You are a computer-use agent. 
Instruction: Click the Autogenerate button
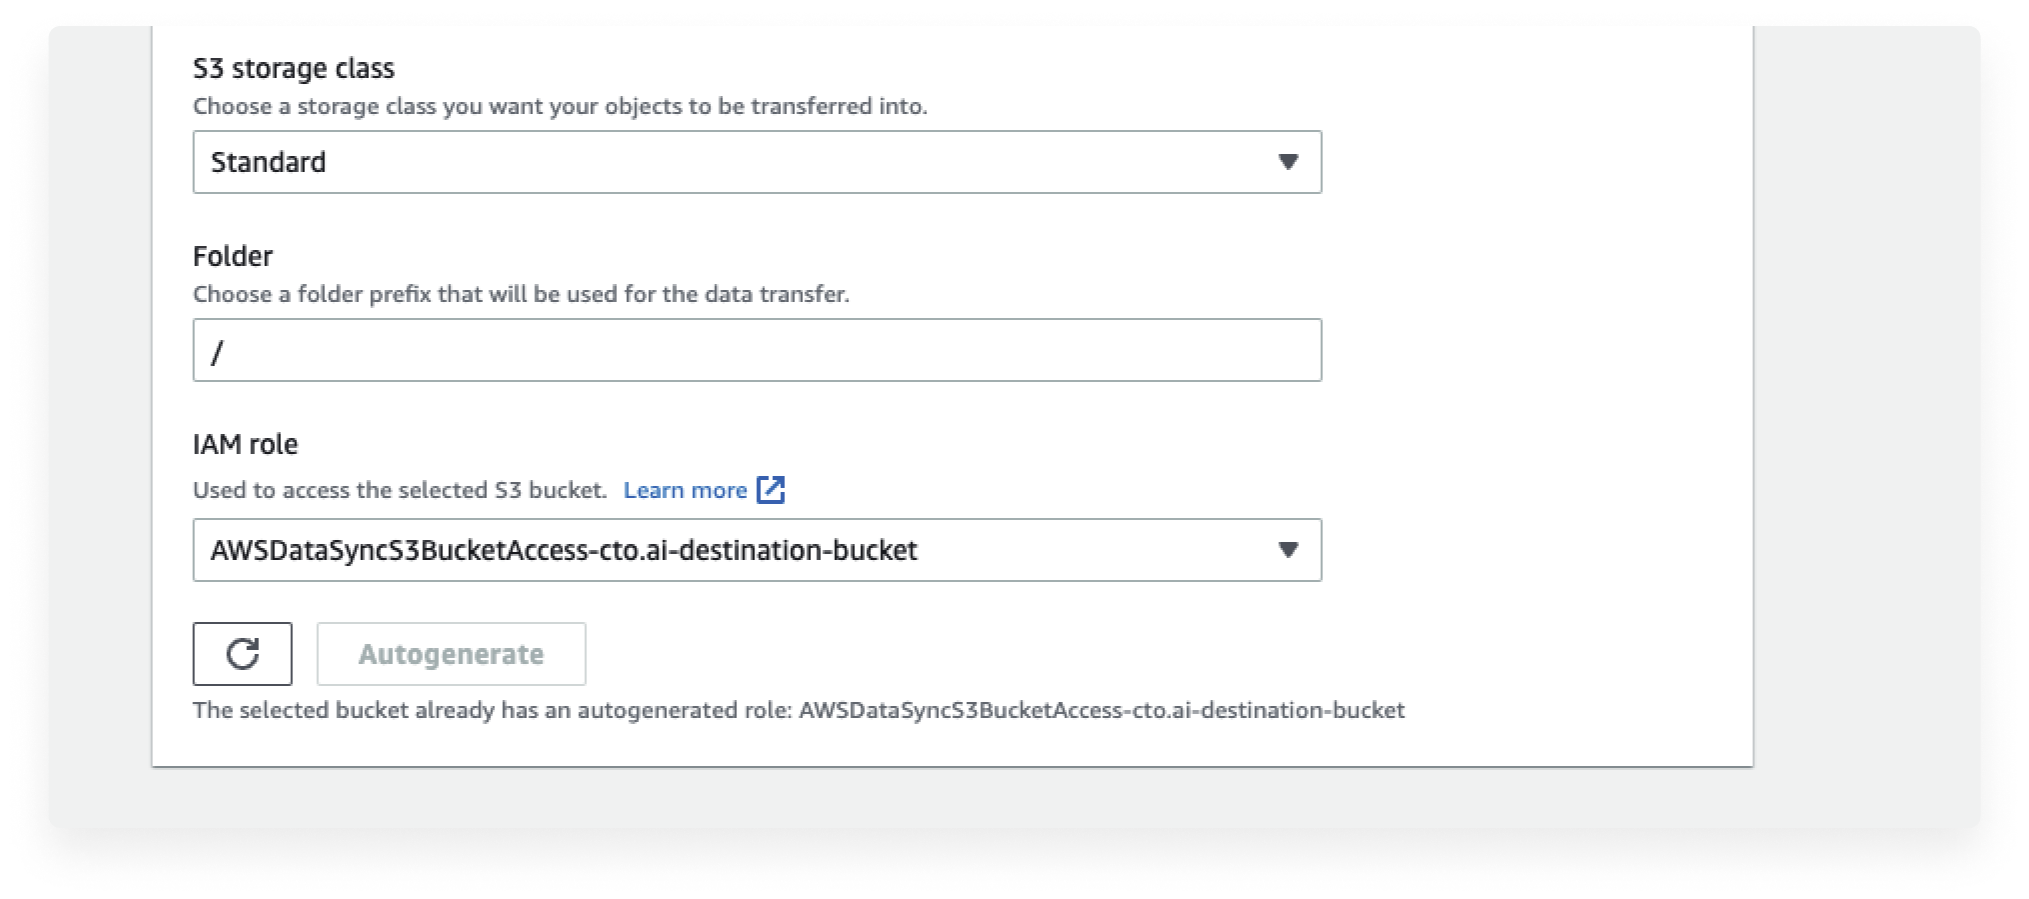pyautogui.click(x=451, y=654)
